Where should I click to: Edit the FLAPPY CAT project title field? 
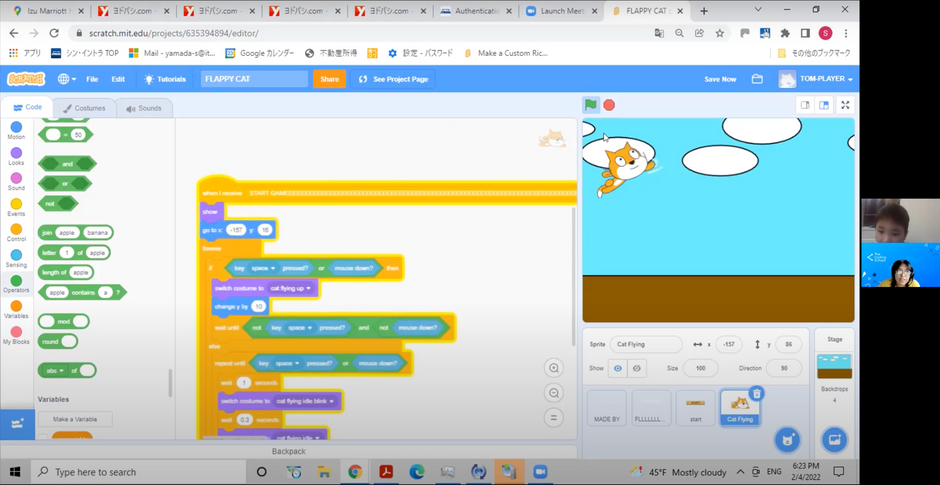(x=254, y=79)
